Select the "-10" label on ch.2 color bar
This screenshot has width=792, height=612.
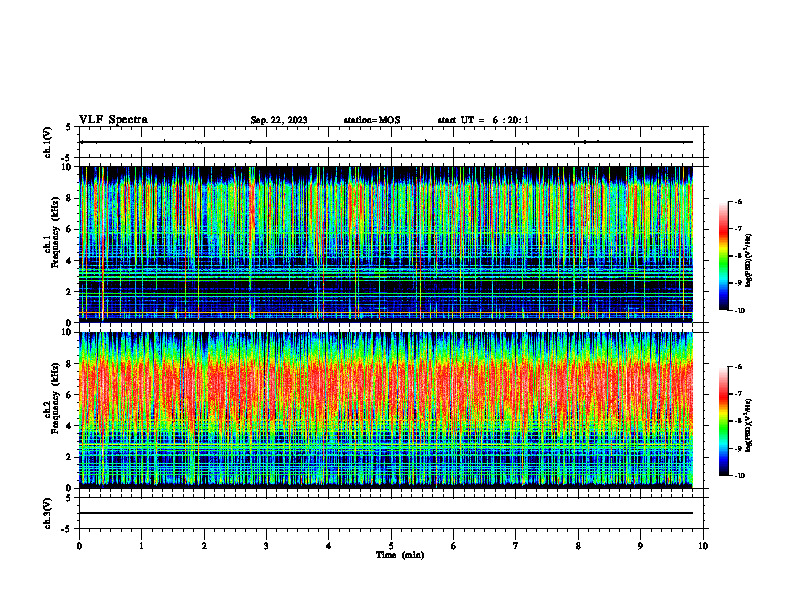click(x=739, y=476)
